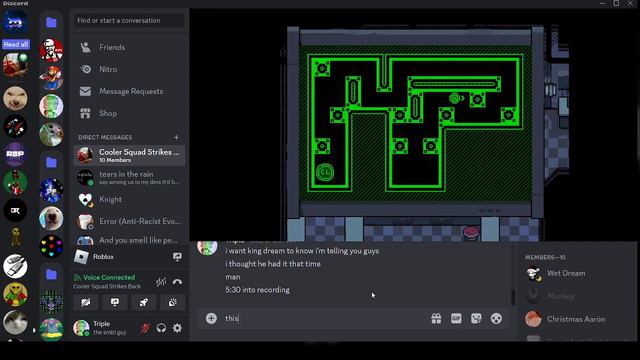Send a gift with gift icon
The height and width of the screenshot is (360, 640).
pos(436,318)
